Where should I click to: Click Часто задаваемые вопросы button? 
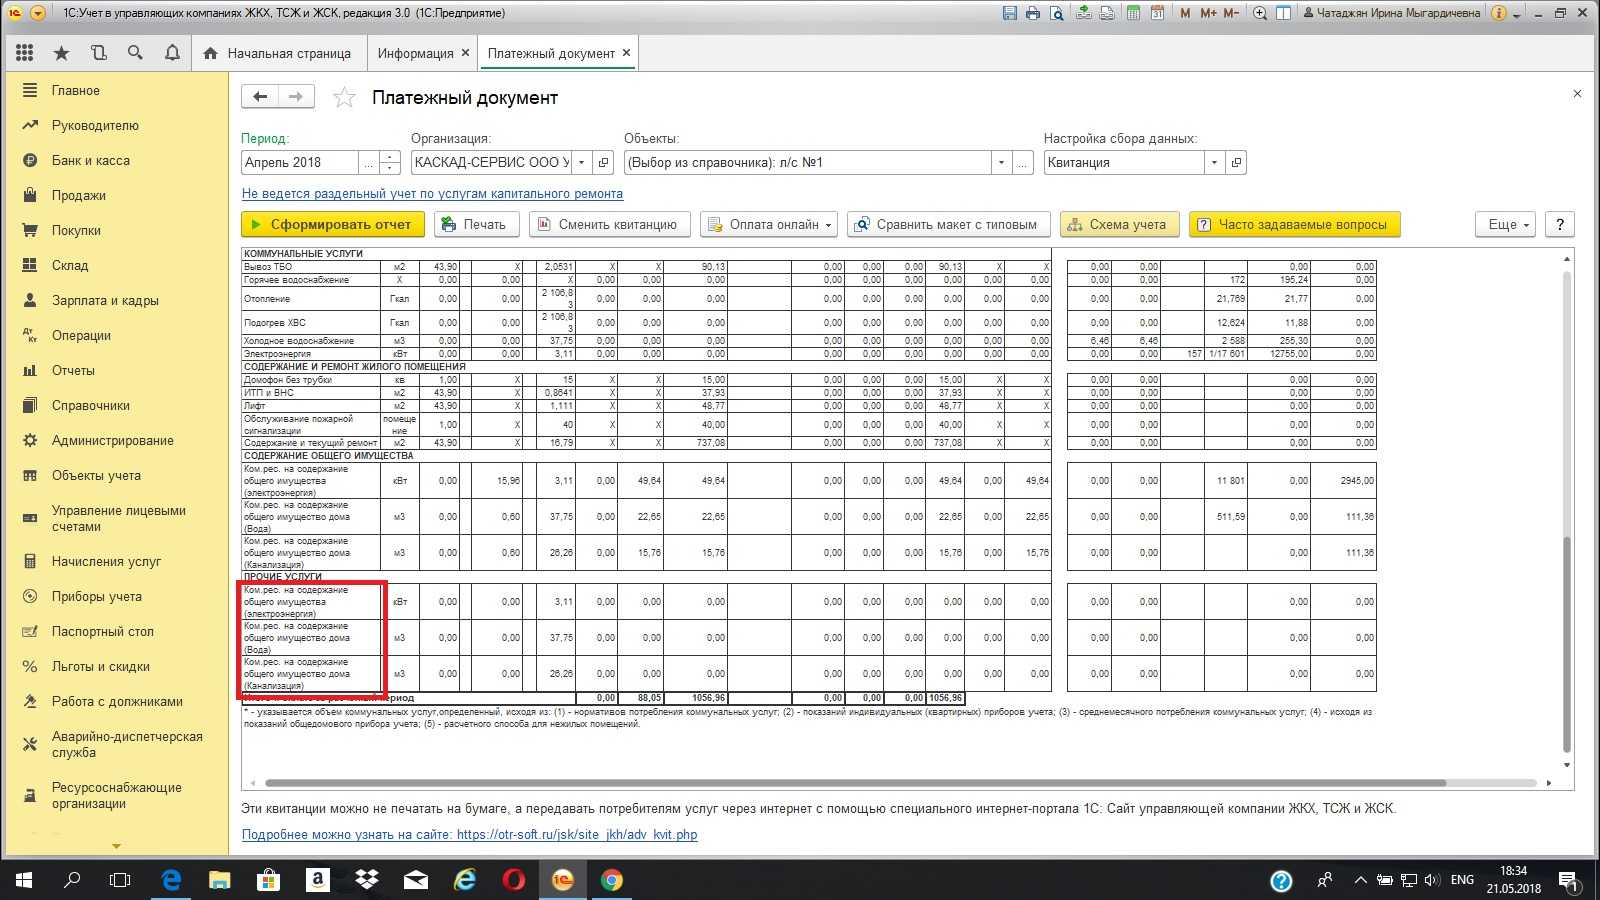1294,224
